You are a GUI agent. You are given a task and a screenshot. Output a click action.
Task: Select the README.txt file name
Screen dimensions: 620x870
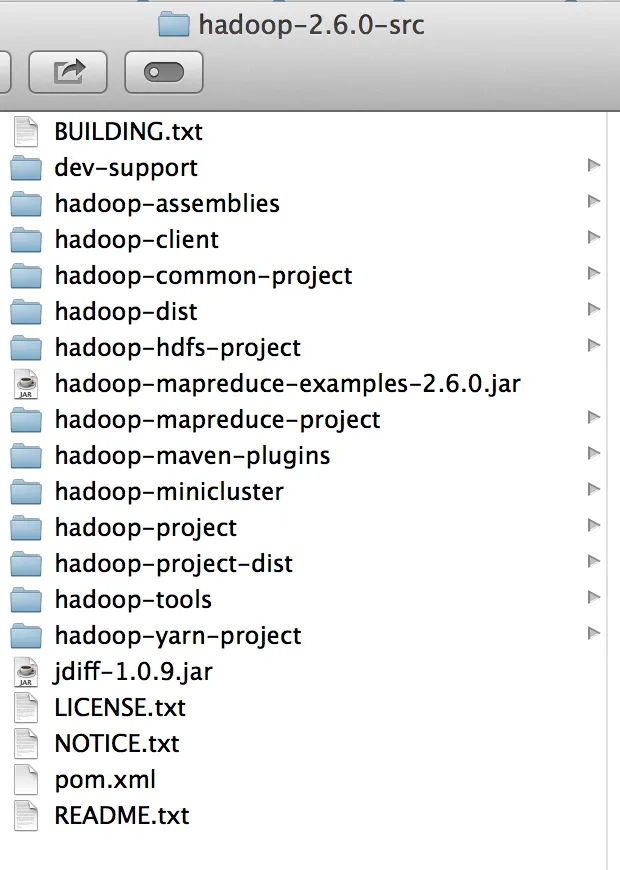click(122, 816)
